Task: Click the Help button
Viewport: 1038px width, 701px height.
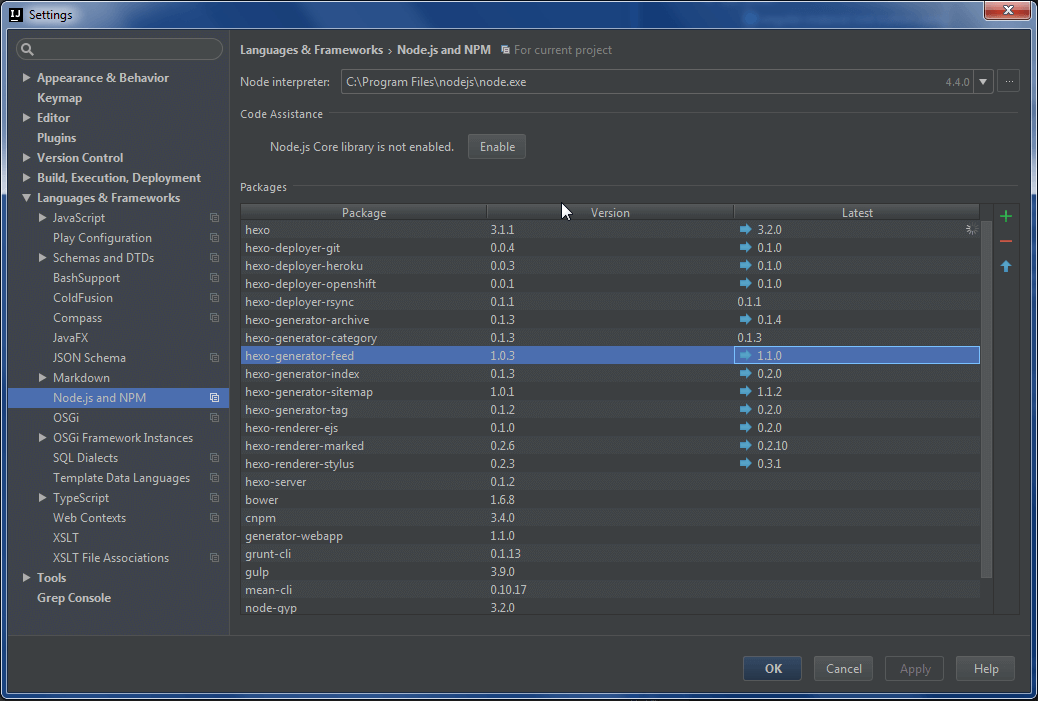Action: click(986, 669)
